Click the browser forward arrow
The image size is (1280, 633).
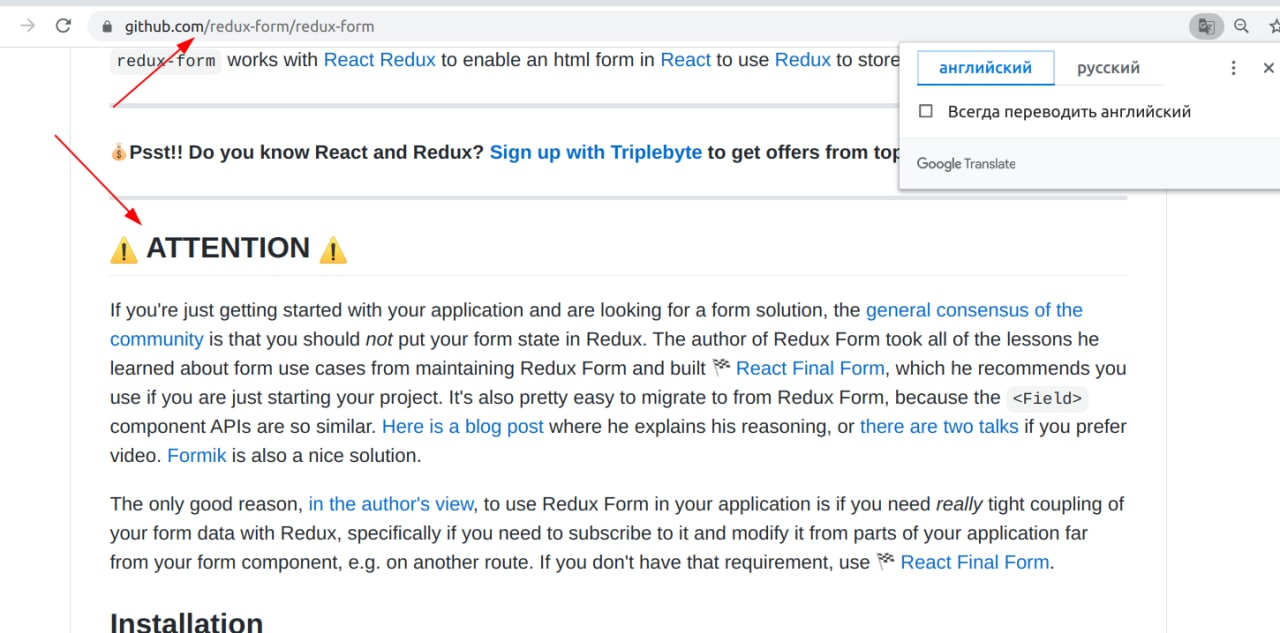[x=28, y=26]
